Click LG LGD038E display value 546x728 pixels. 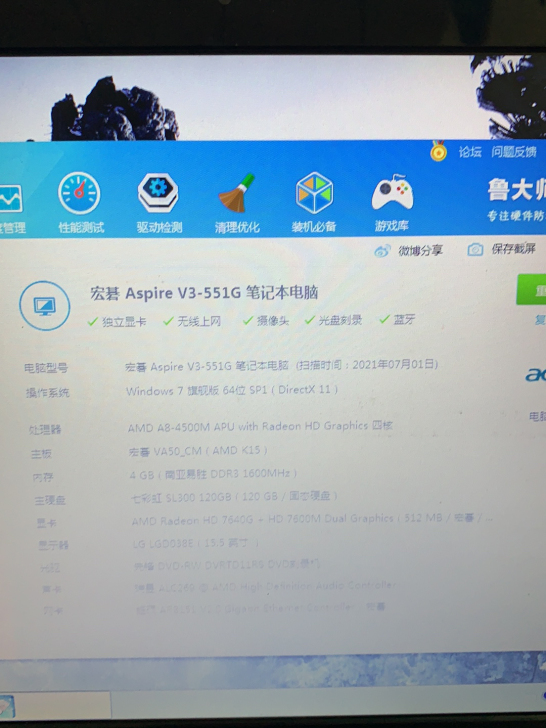click(195, 543)
